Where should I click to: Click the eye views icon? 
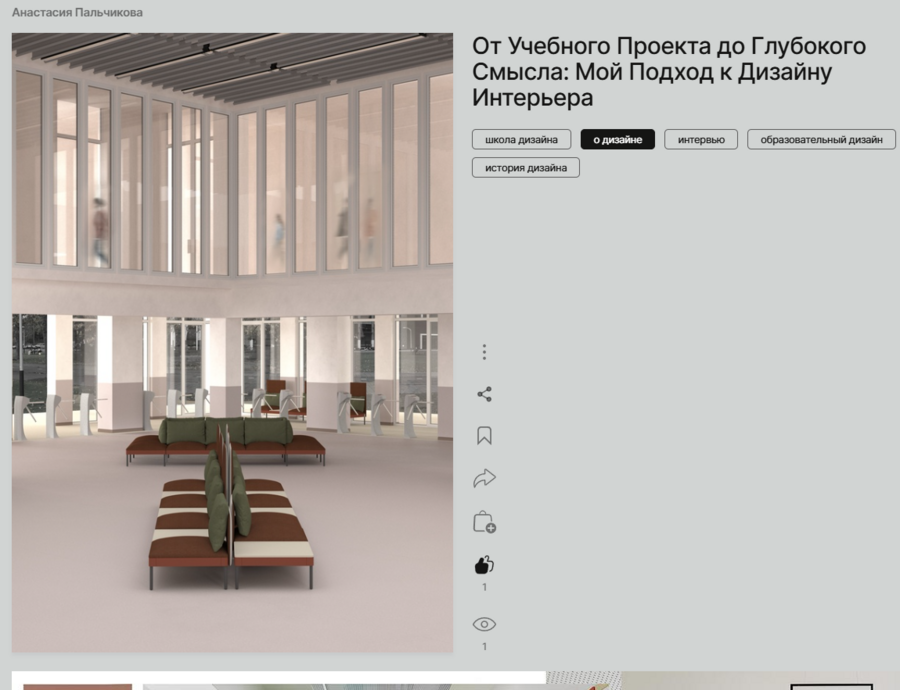[x=484, y=624]
